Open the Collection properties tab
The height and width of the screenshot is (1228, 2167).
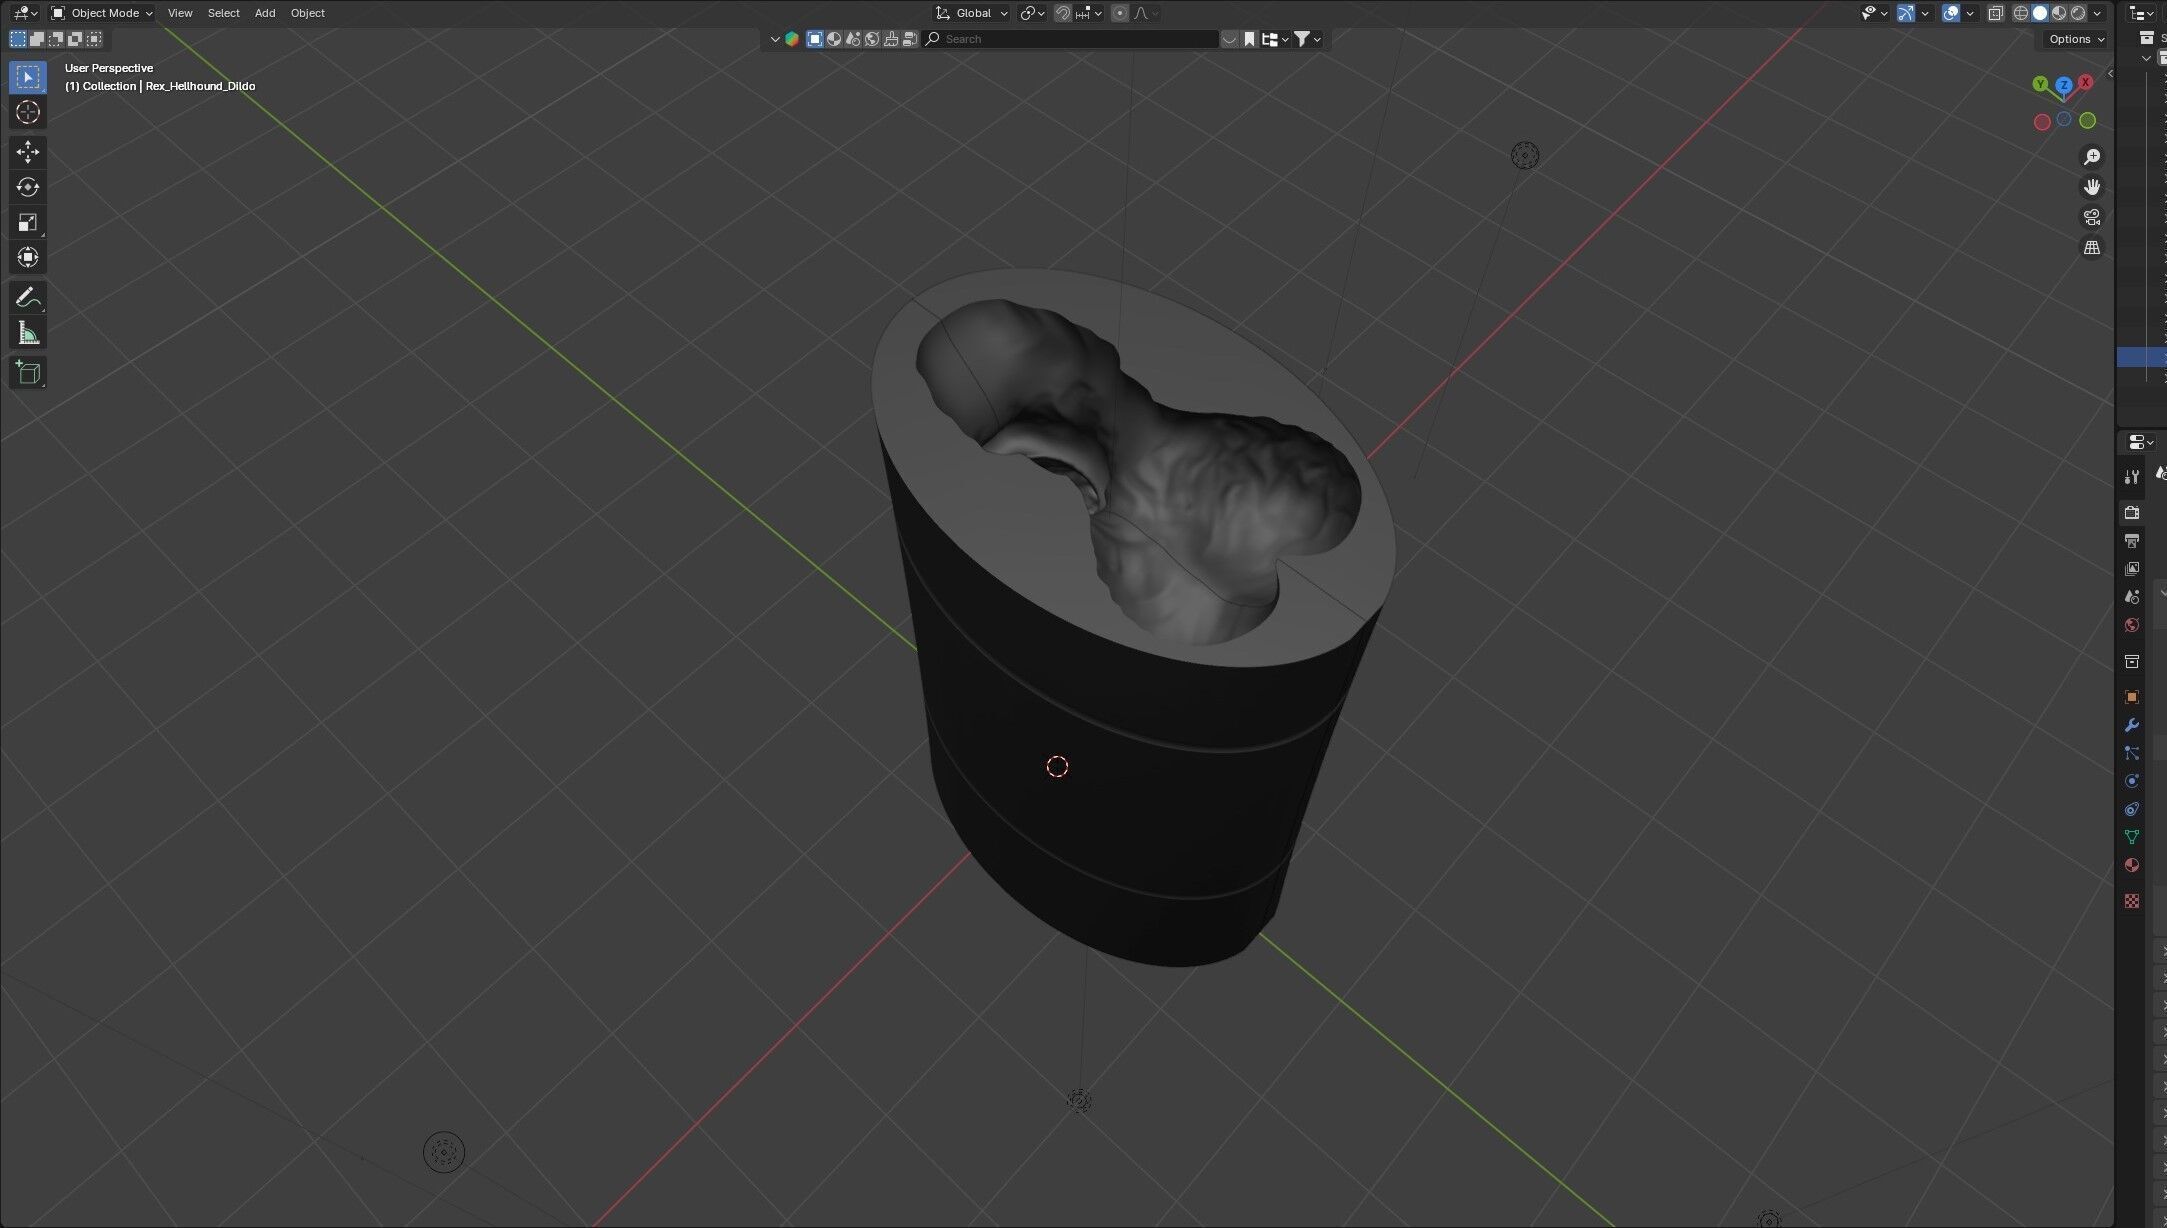click(2131, 661)
